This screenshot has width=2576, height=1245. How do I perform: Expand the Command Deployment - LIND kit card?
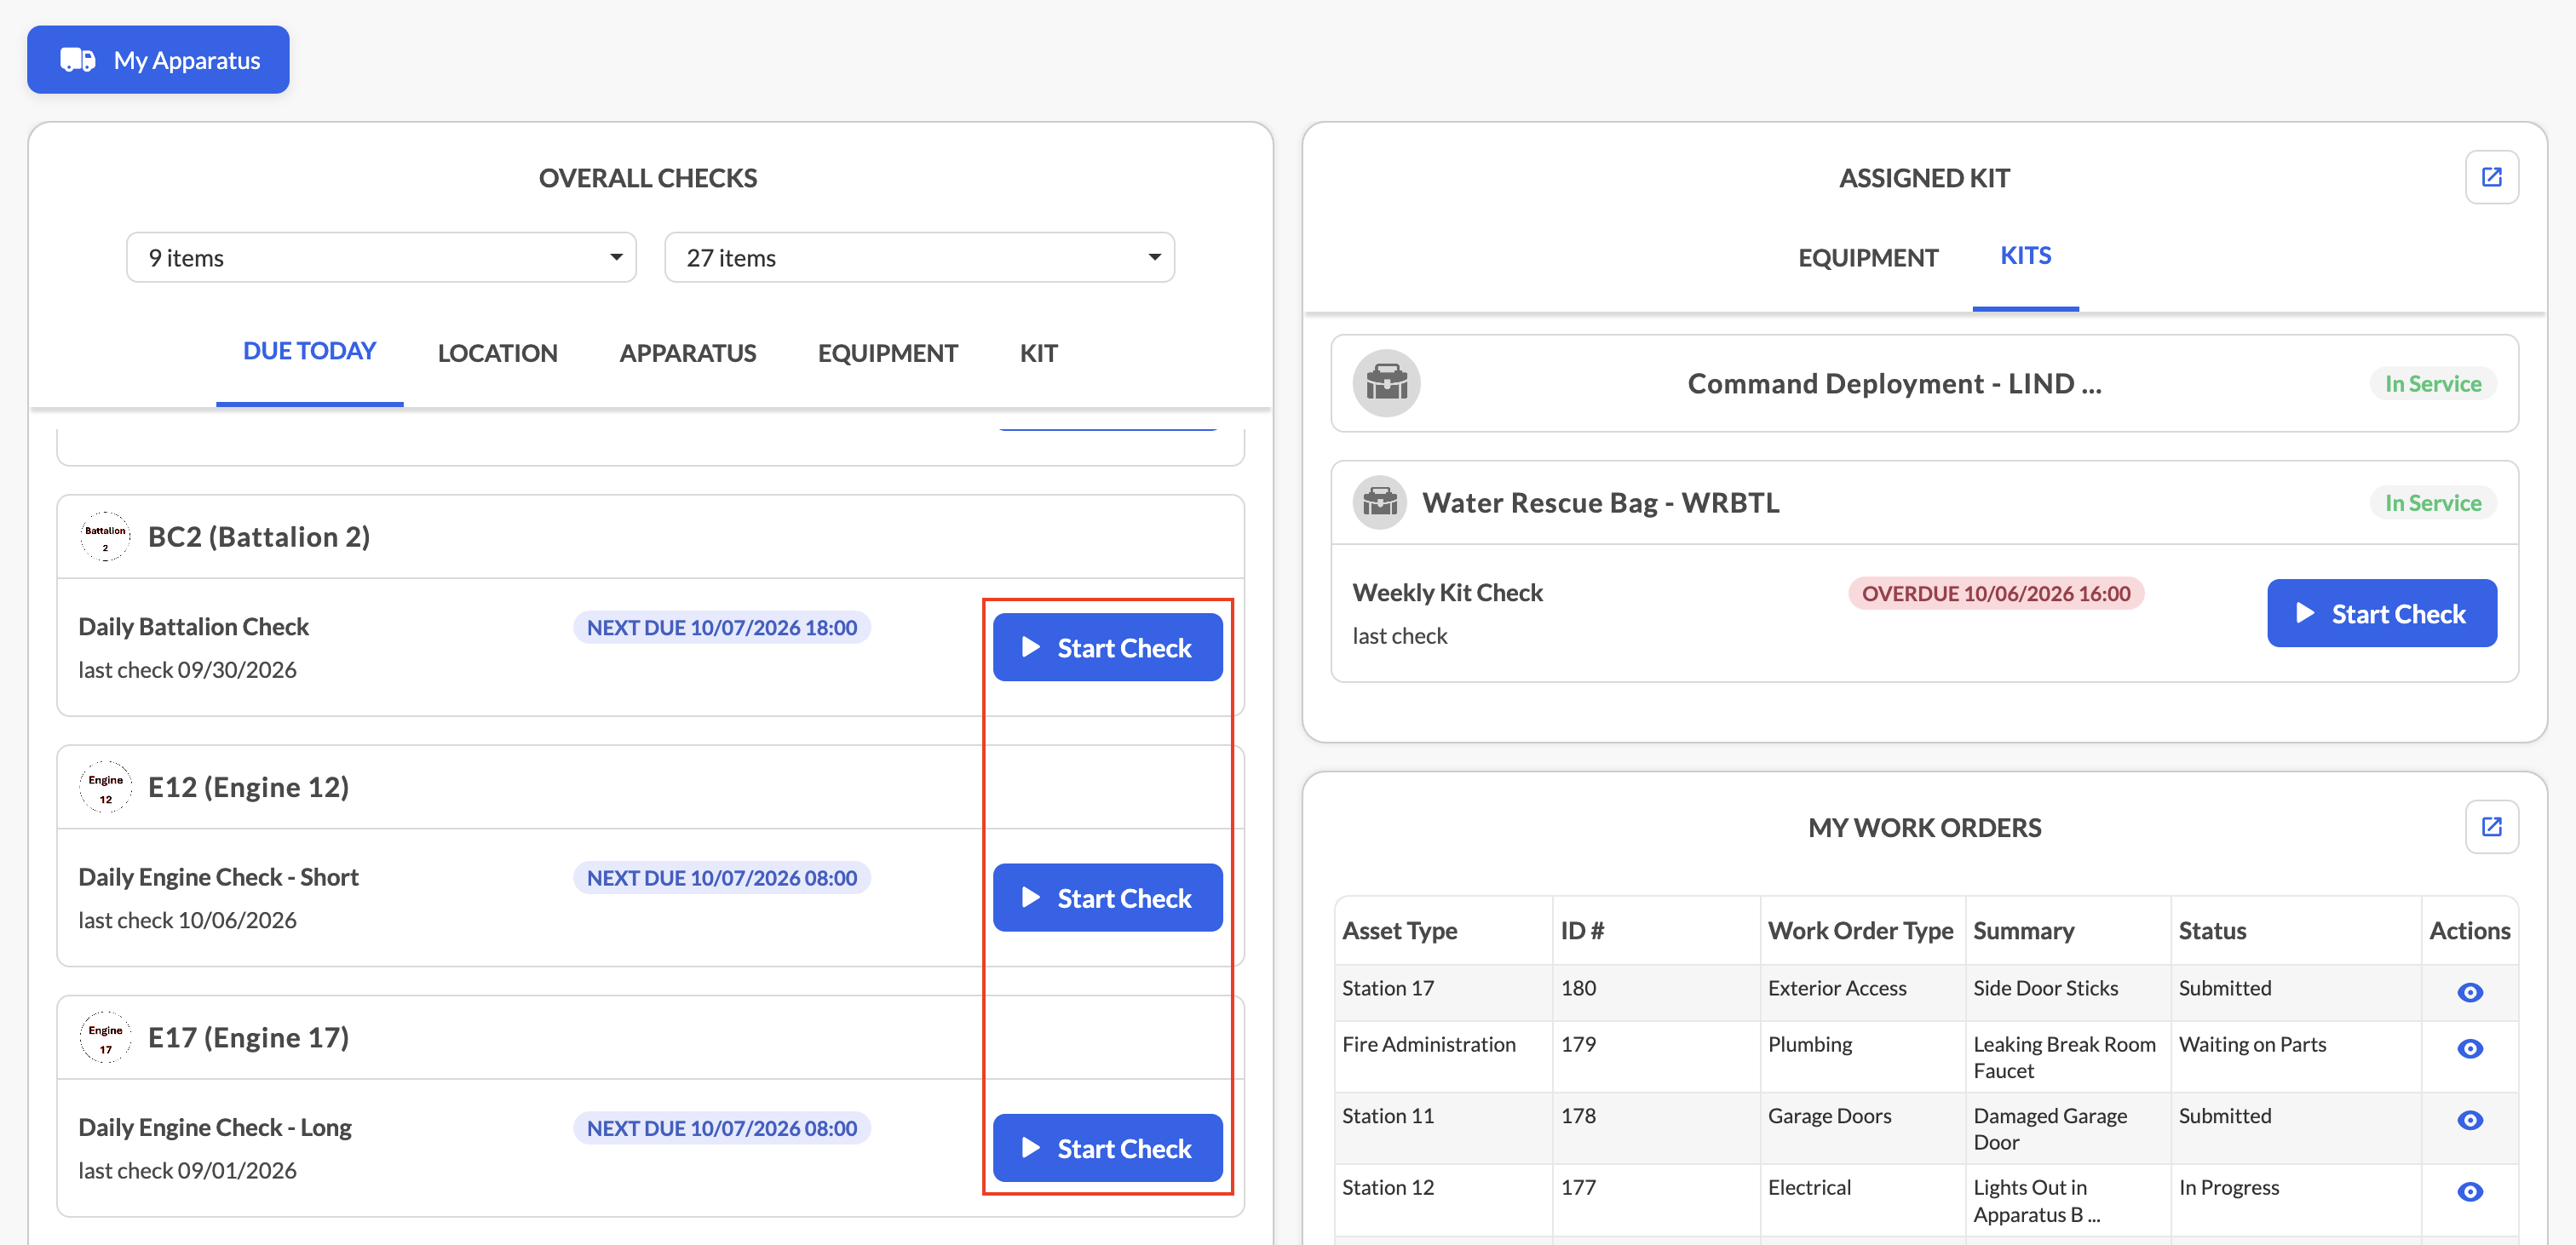[1924, 383]
